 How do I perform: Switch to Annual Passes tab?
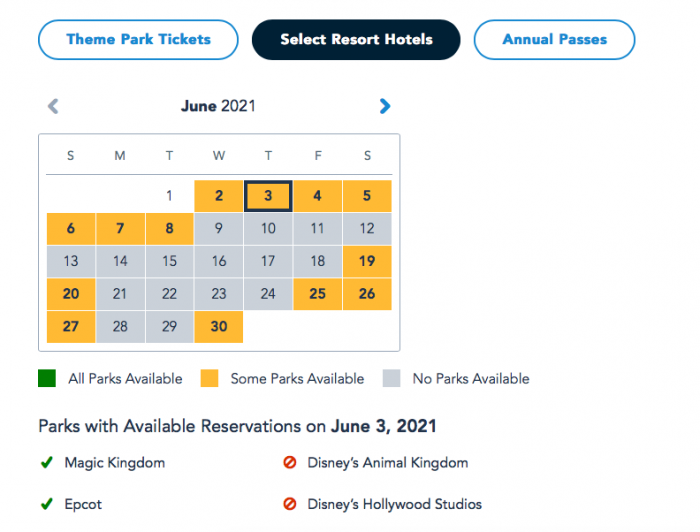[554, 40]
